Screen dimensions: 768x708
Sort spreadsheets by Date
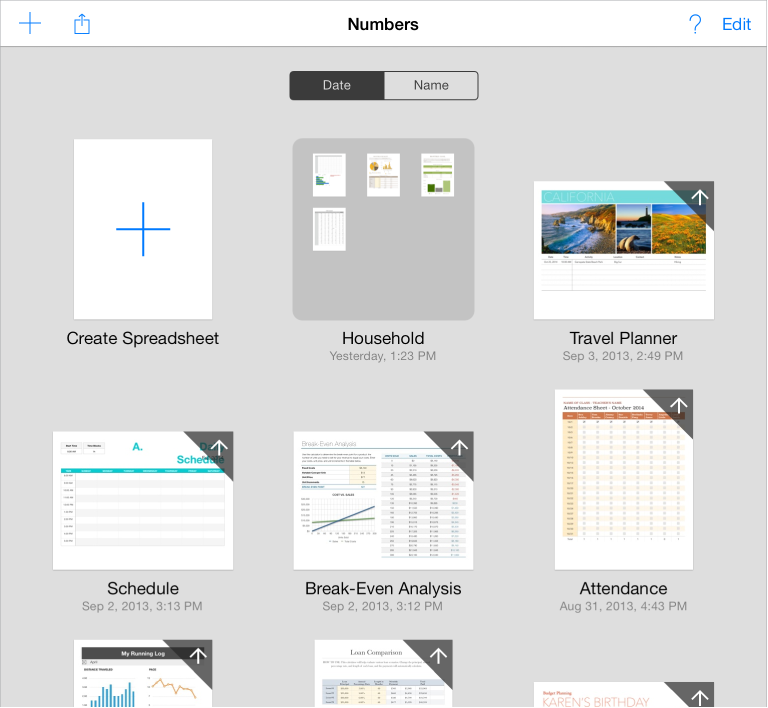click(x=337, y=85)
